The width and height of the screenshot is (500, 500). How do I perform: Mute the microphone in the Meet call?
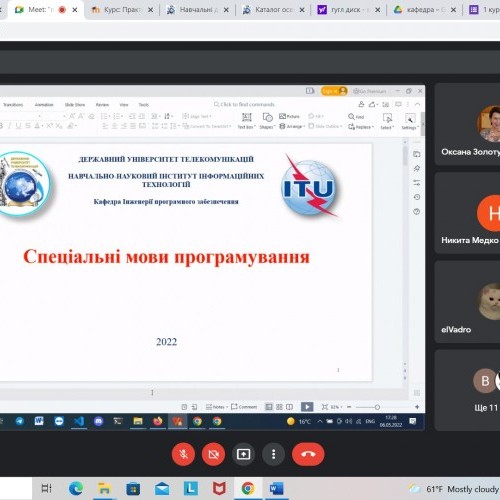tap(183, 454)
